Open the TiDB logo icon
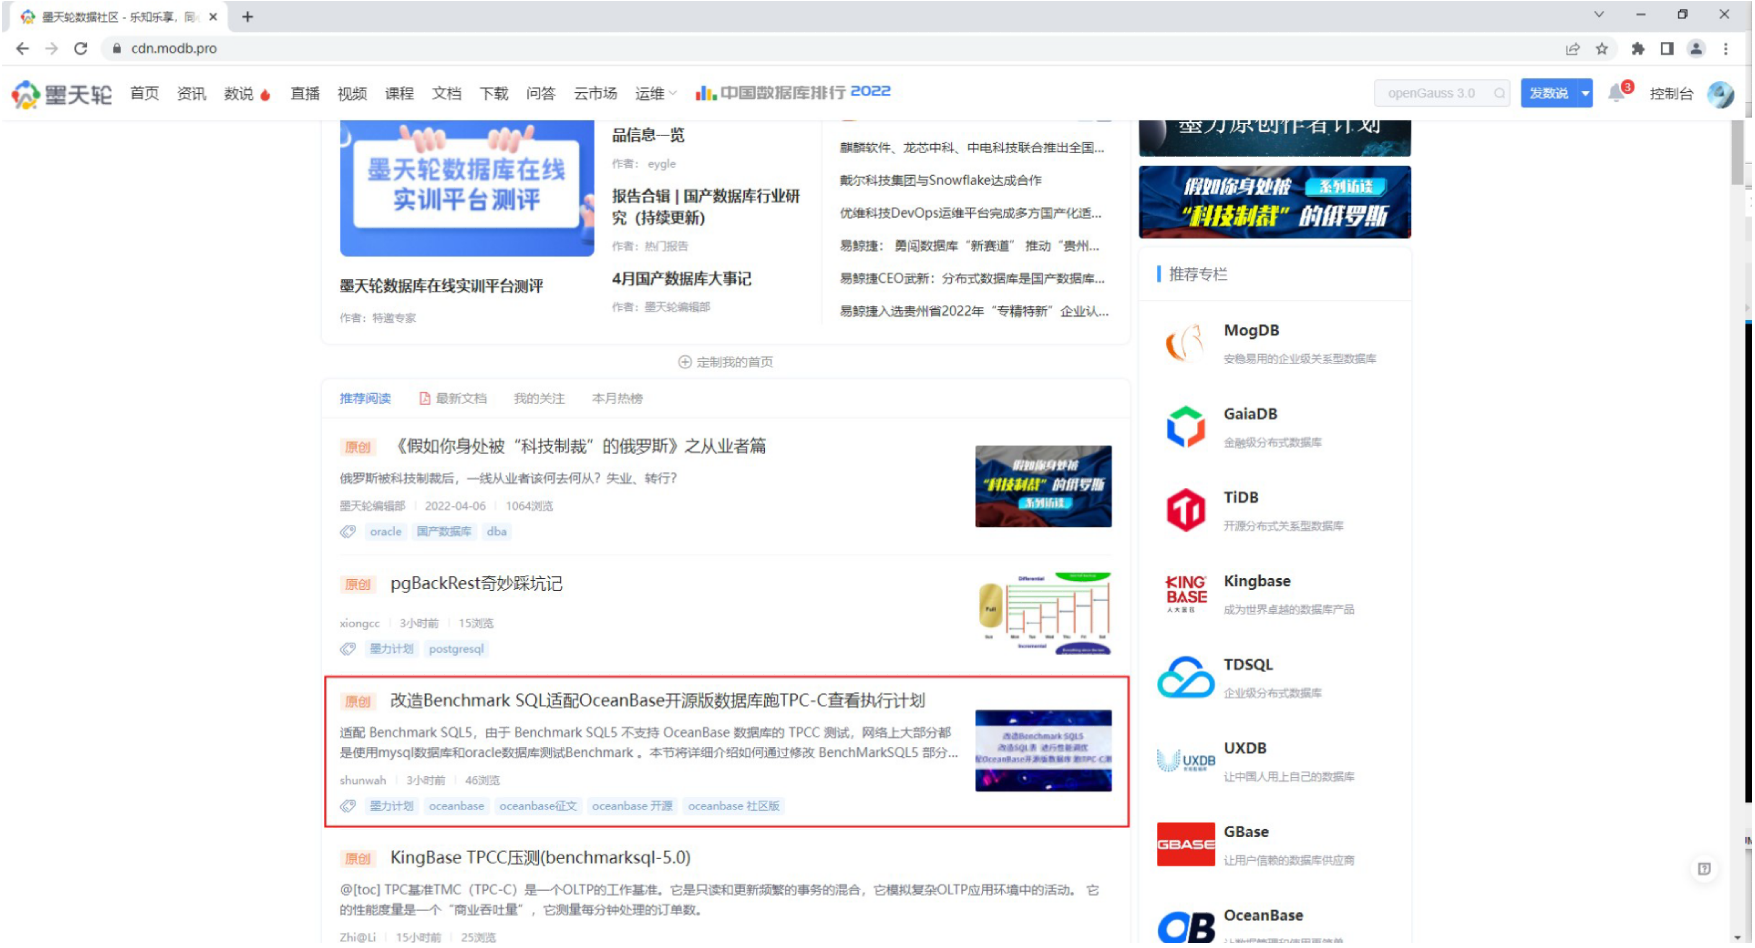1755x948 pixels. pos(1186,510)
